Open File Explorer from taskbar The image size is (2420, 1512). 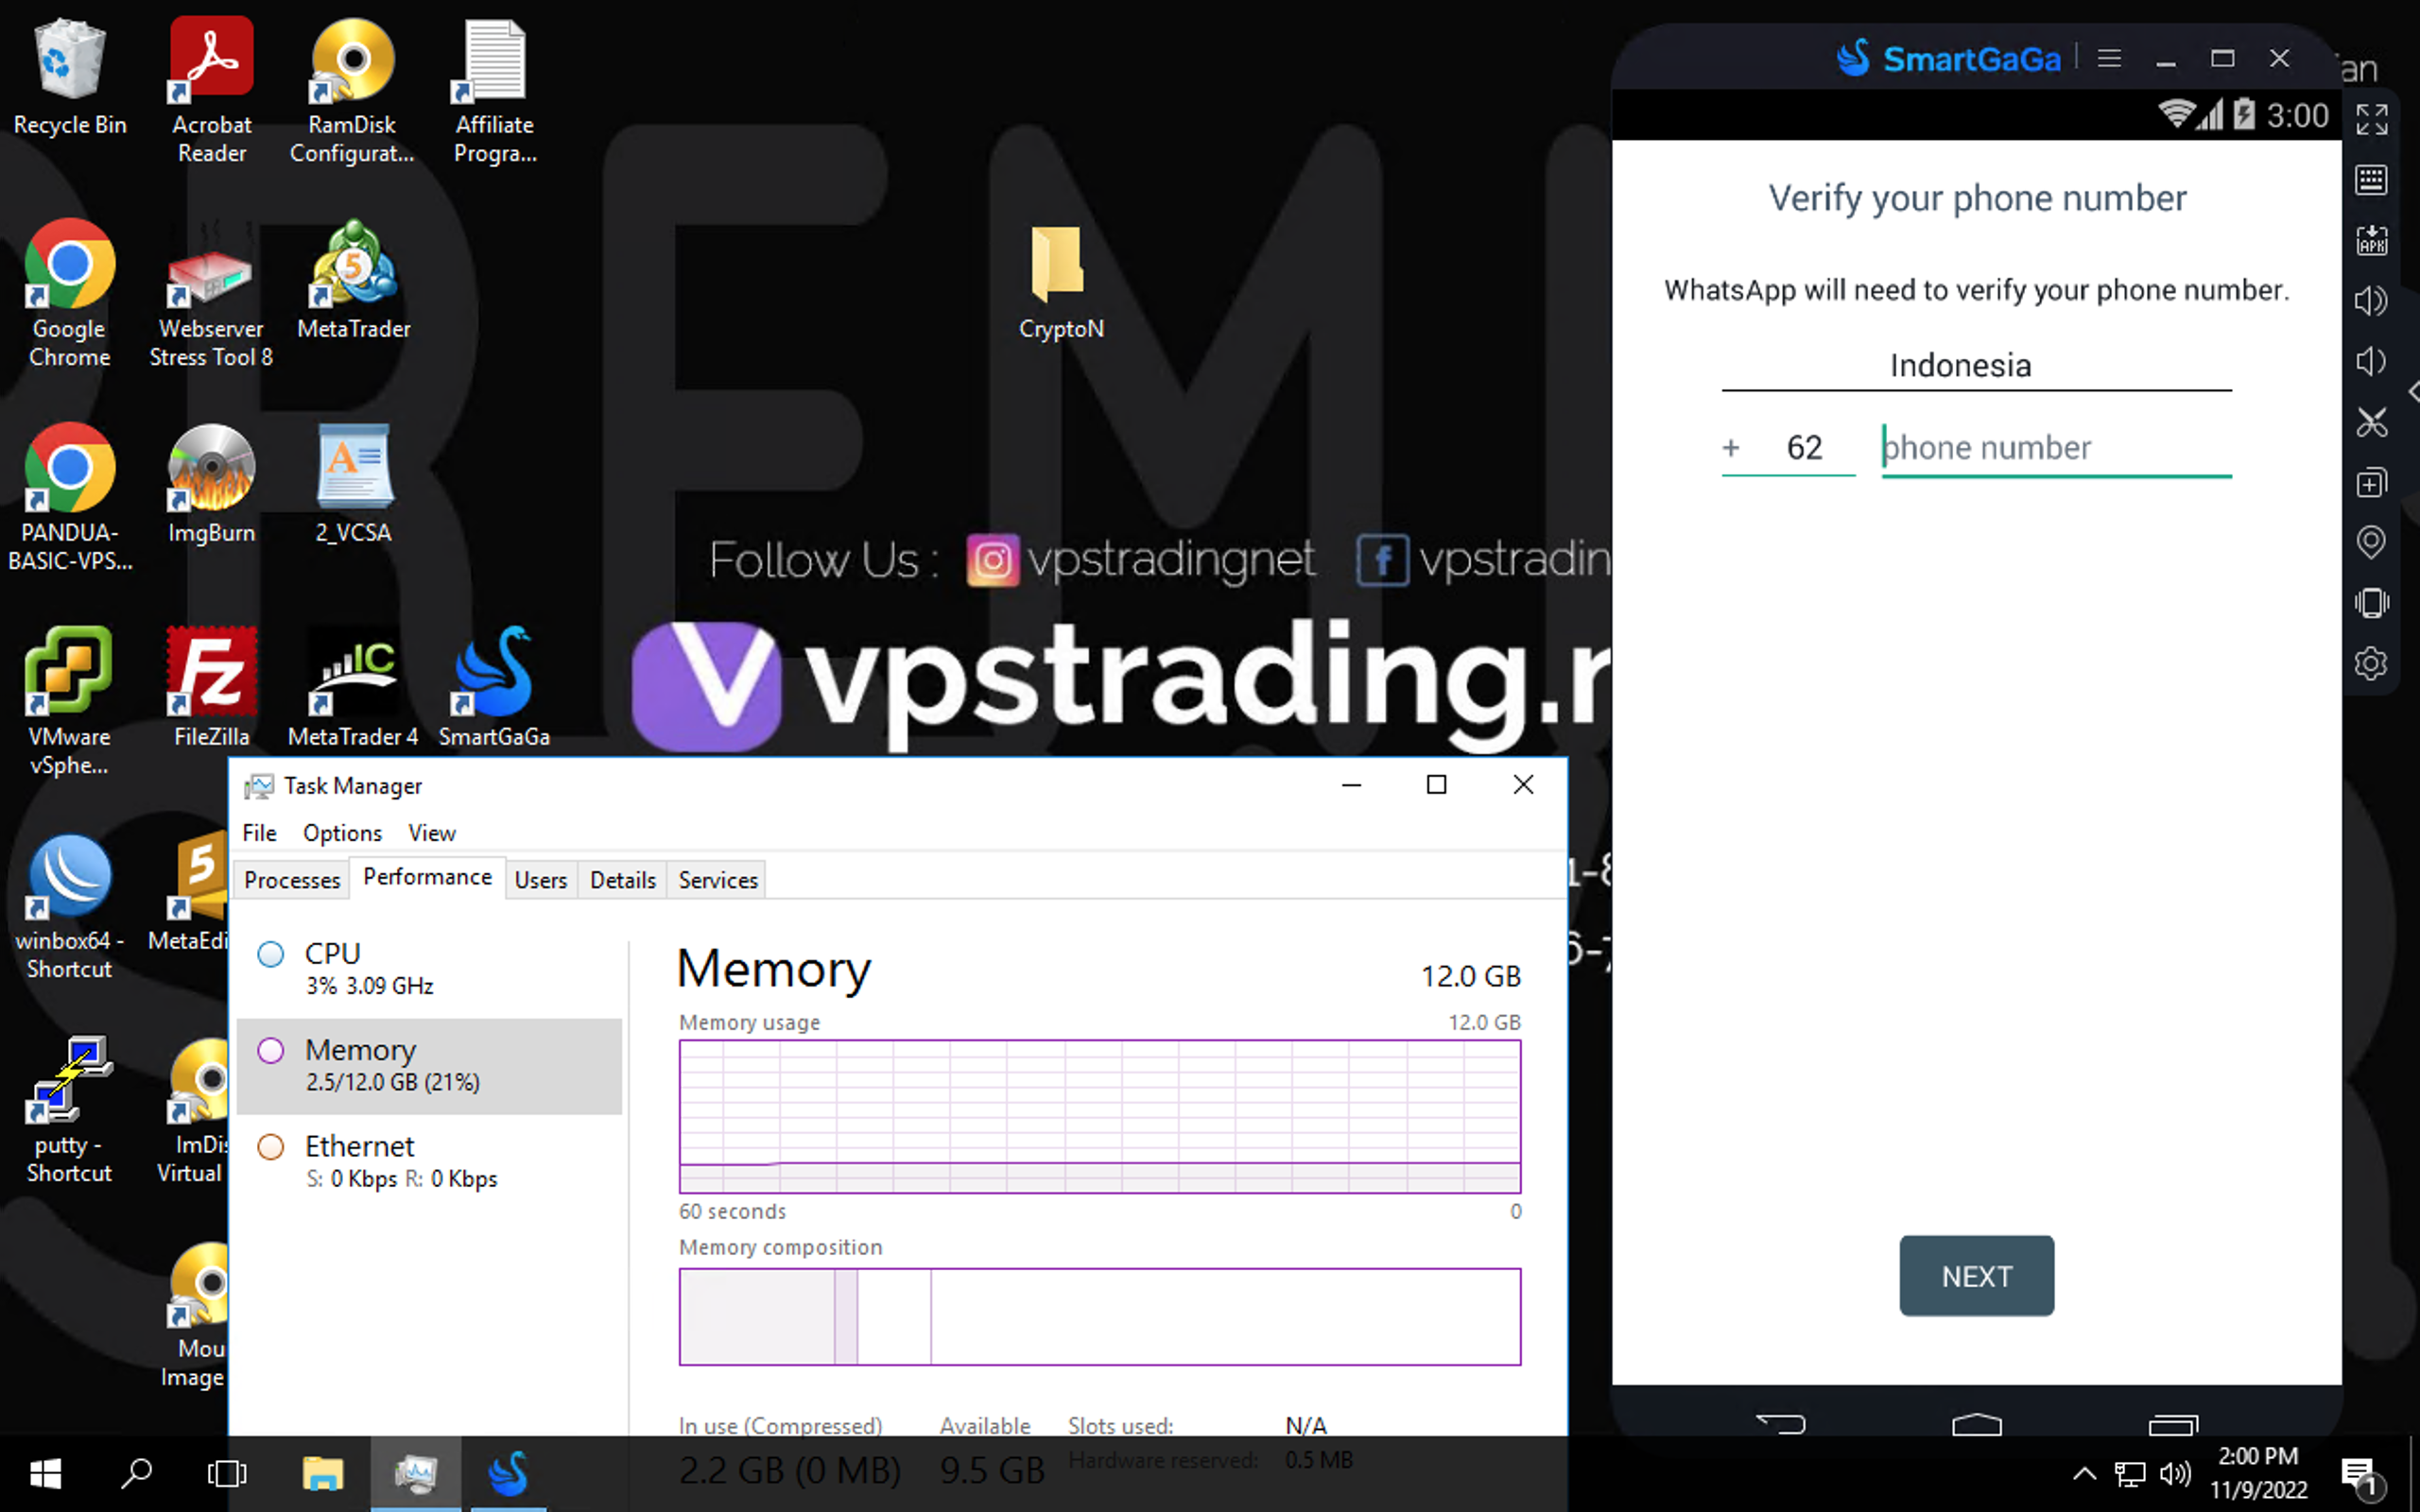click(322, 1474)
